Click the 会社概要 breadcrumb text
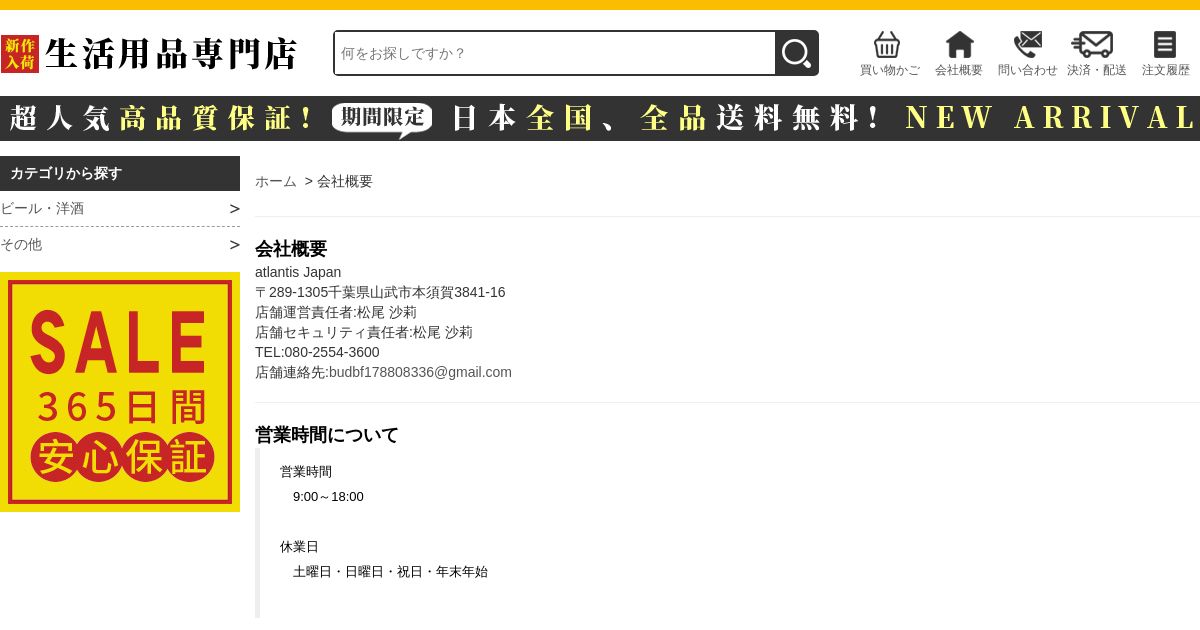The image size is (1200, 630). point(345,181)
